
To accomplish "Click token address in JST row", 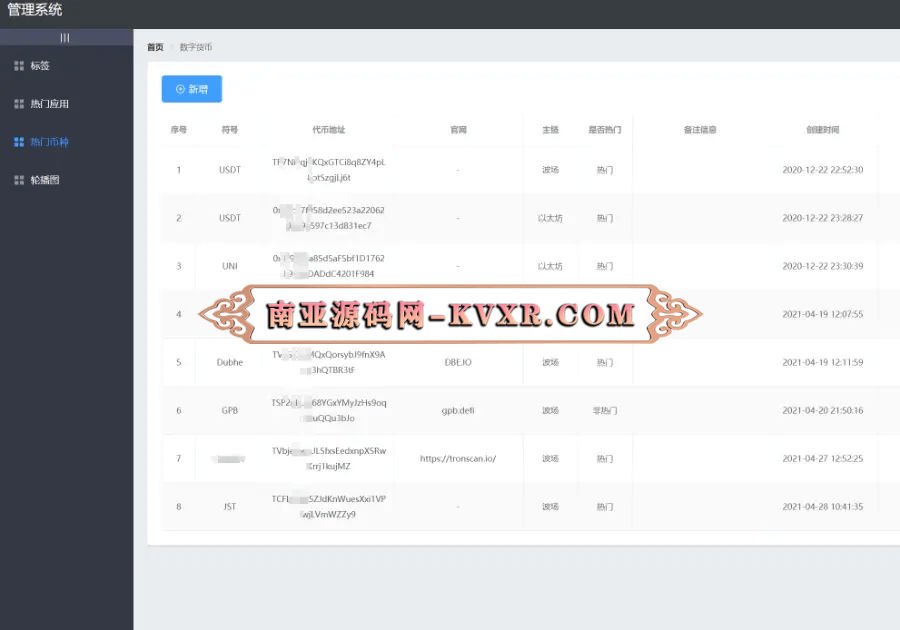I will 328,507.
